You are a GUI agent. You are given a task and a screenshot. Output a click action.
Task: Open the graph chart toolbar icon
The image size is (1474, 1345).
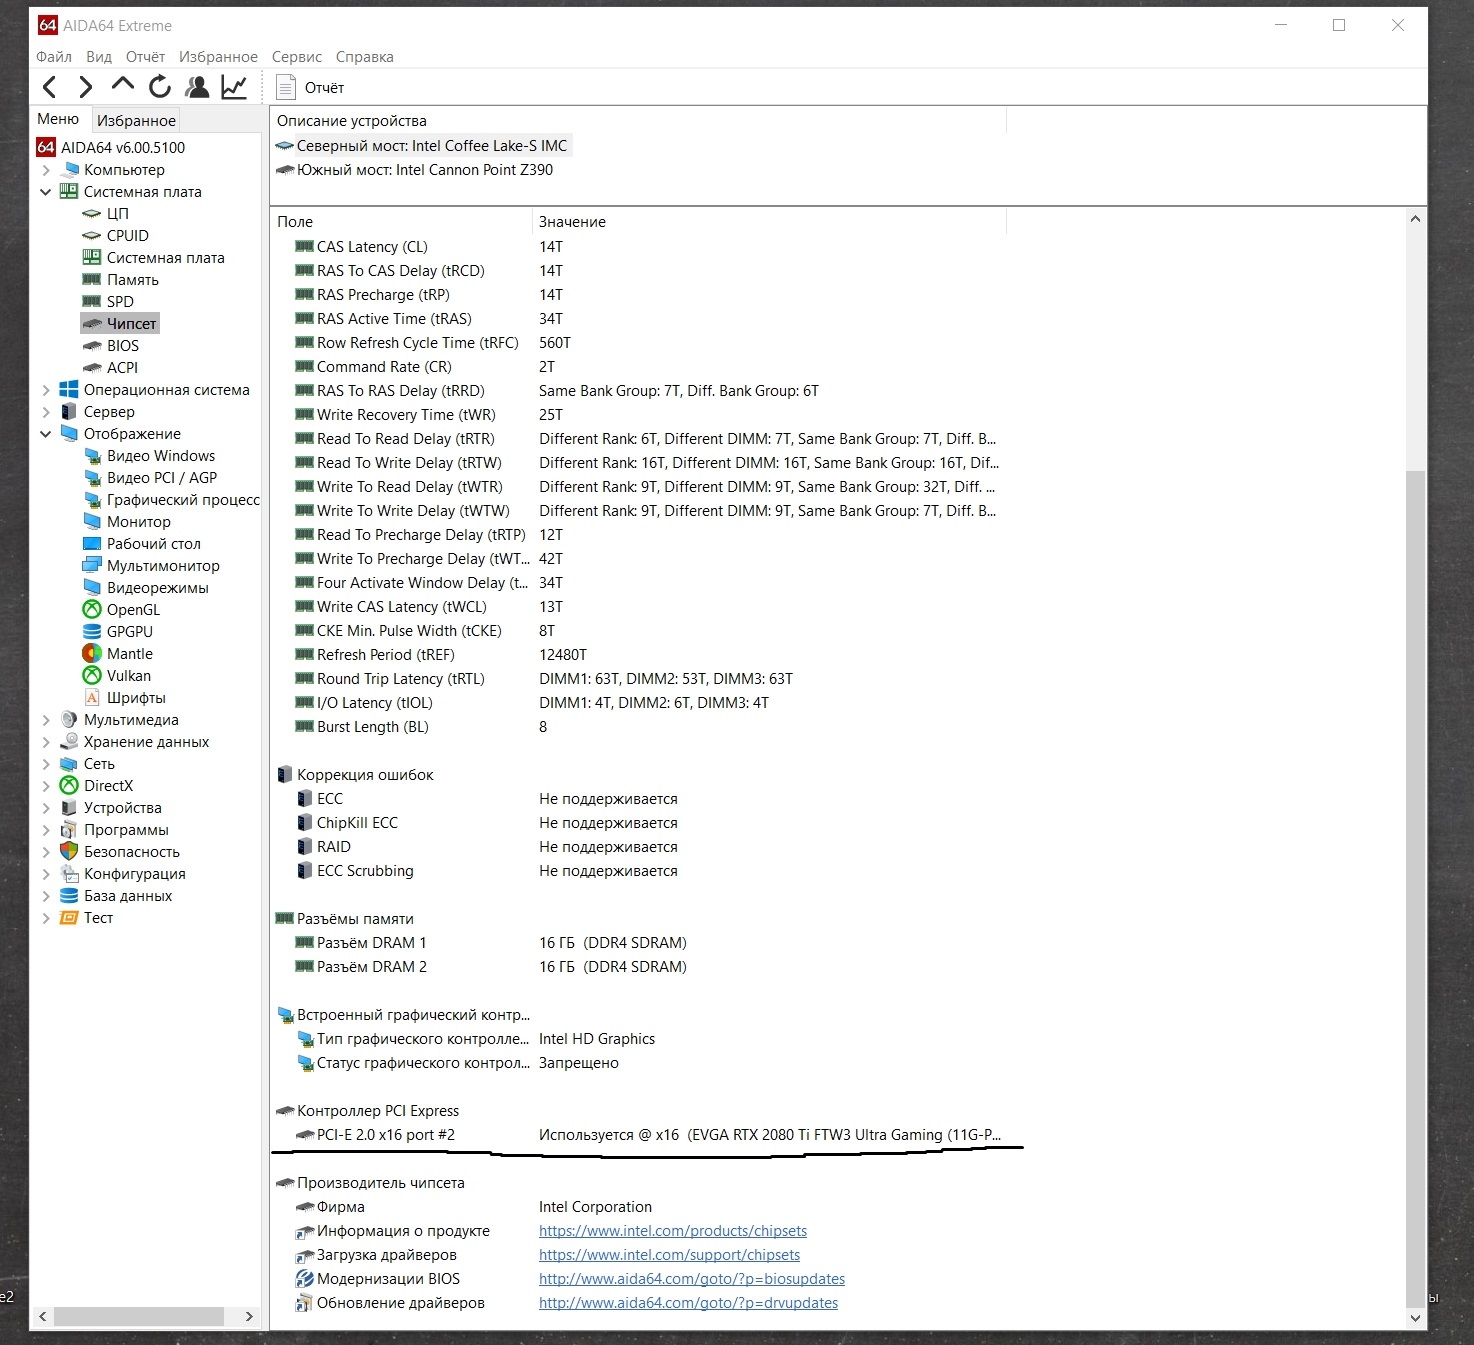coord(234,87)
